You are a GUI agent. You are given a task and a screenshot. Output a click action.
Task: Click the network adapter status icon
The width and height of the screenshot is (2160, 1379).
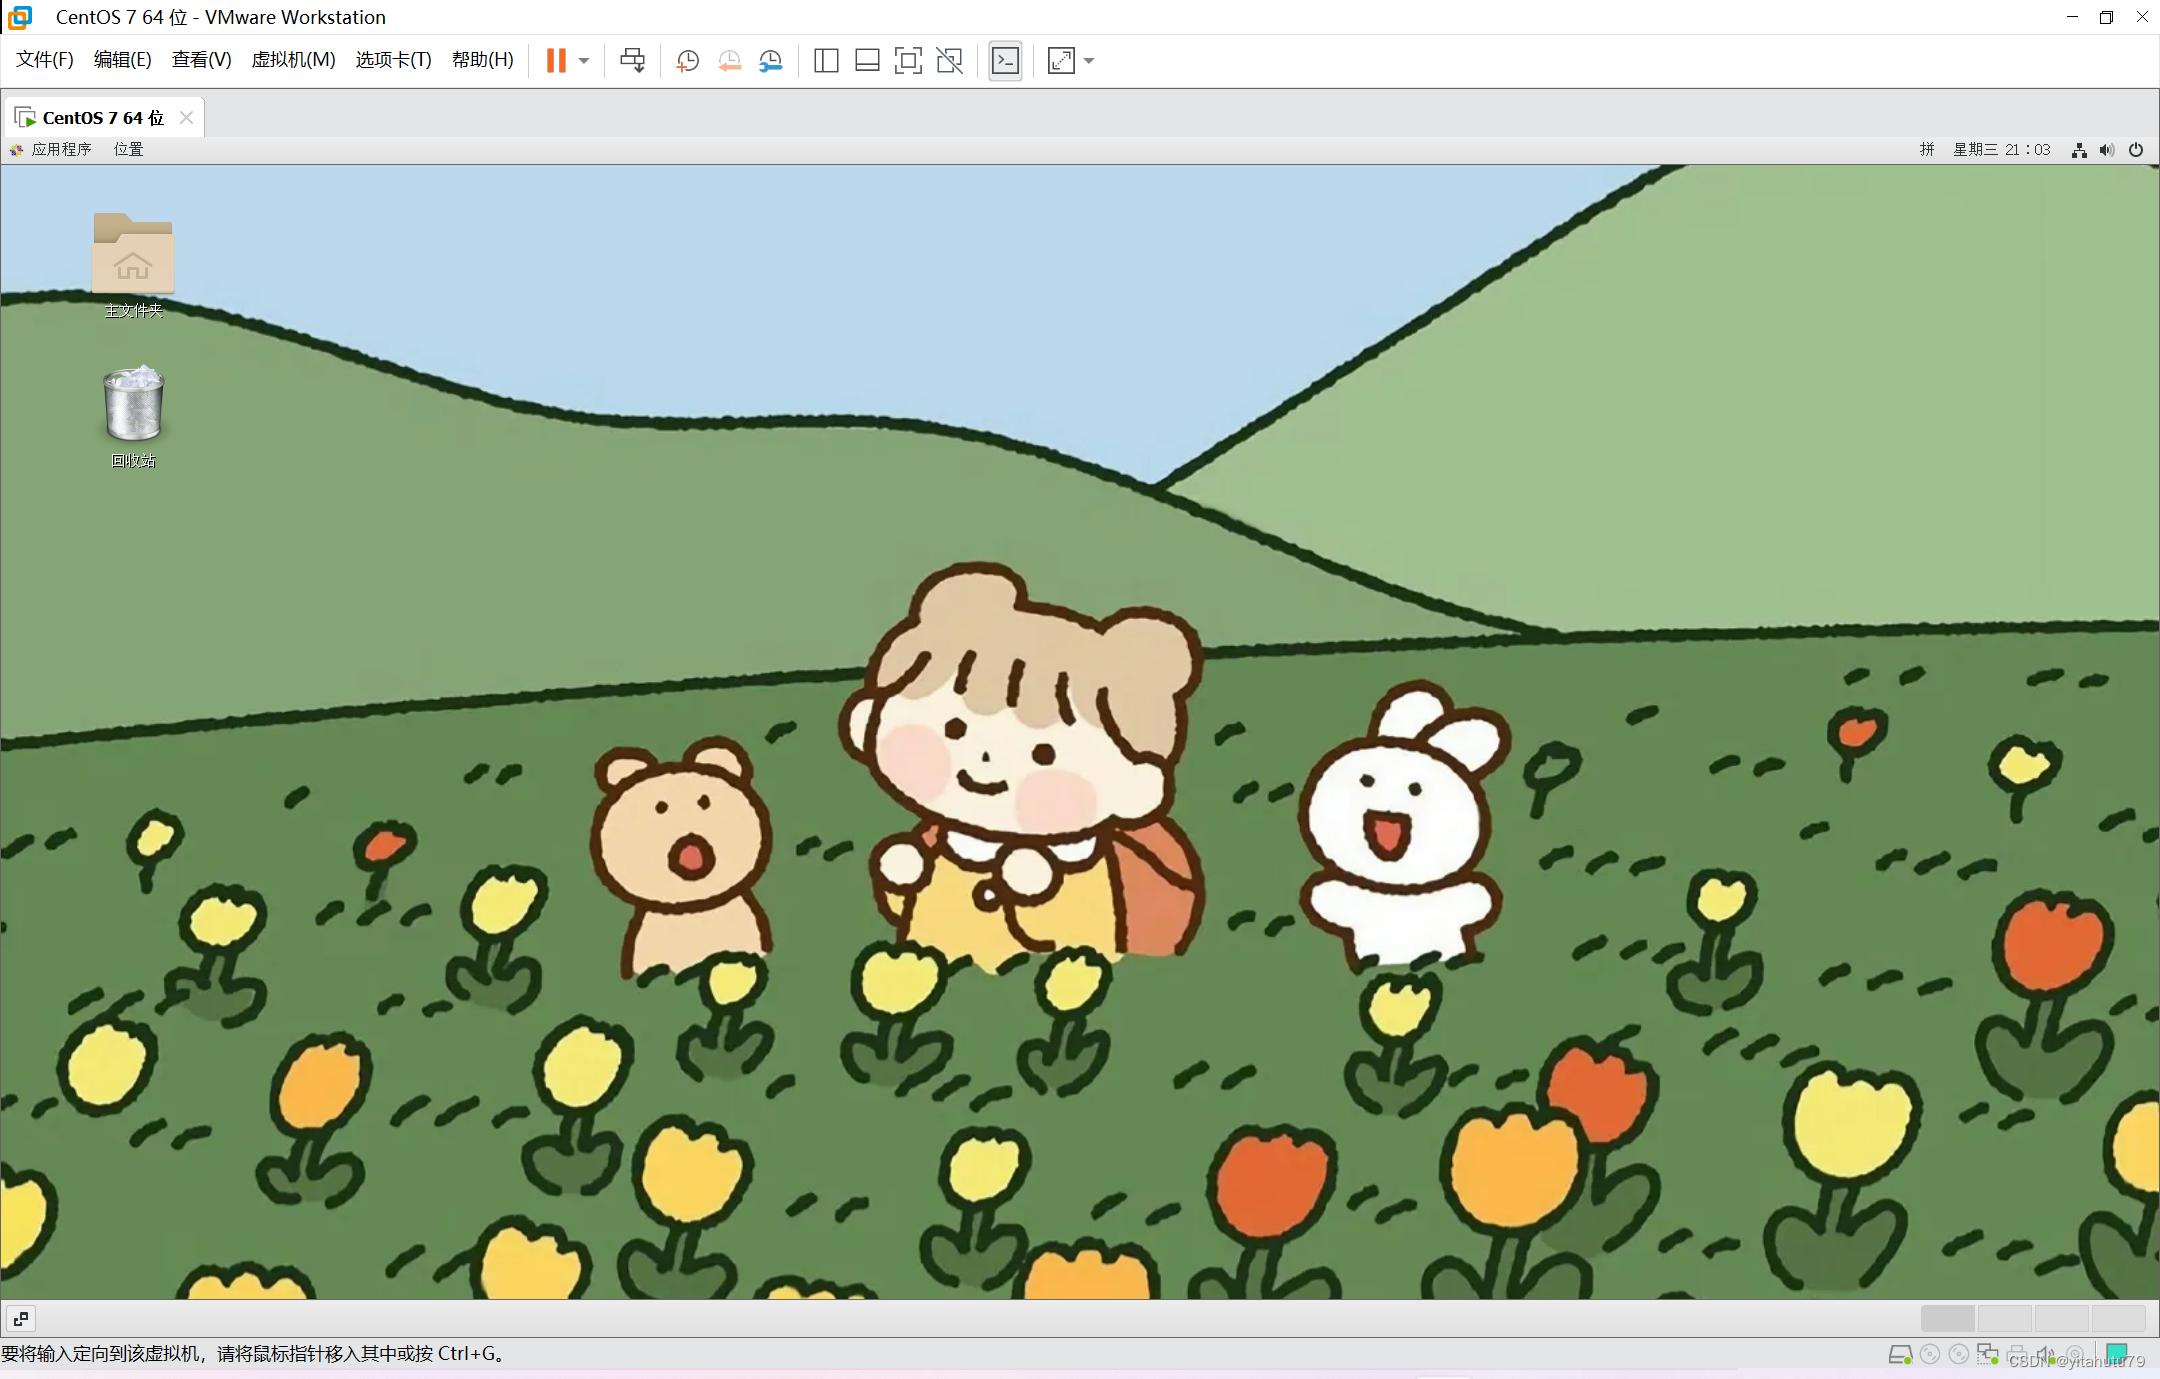click(x=1988, y=1354)
